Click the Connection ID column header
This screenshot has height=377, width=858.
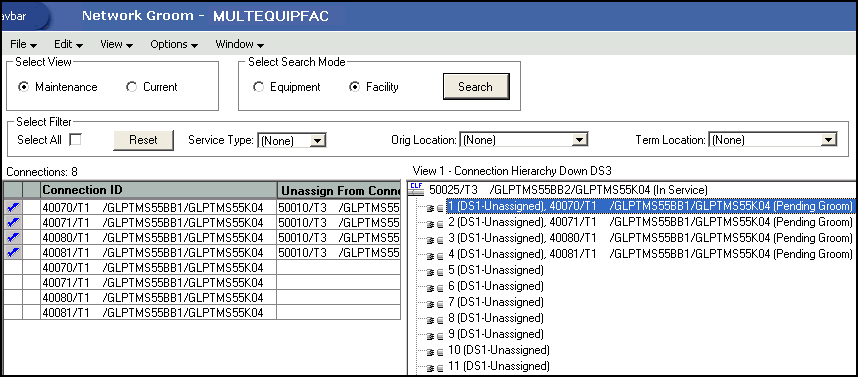158,190
